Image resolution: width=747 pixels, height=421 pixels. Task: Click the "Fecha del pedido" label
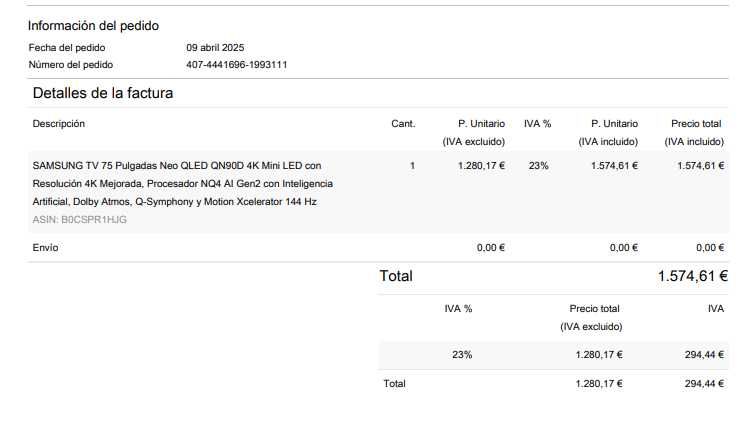coord(67,47)
